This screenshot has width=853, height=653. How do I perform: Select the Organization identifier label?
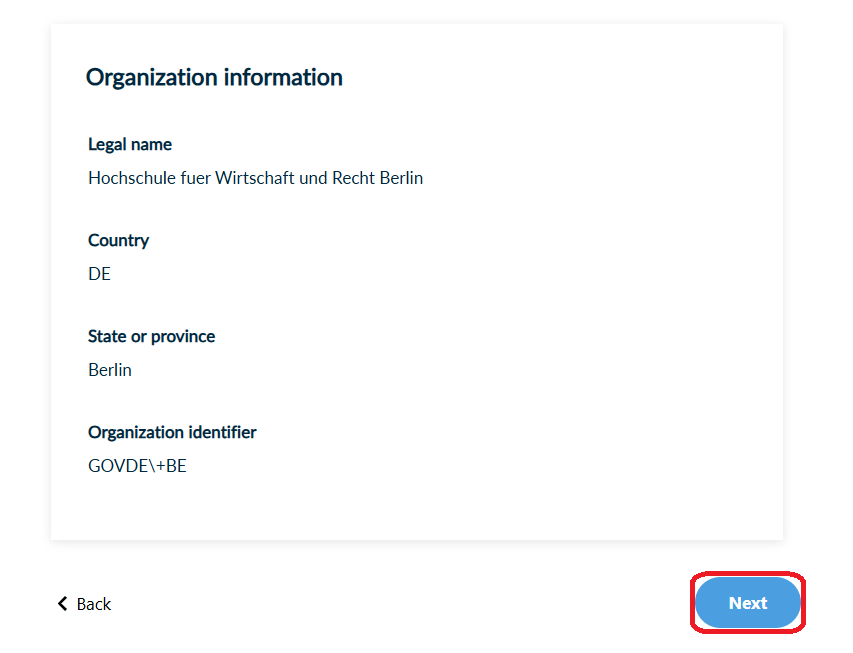(172, 433)
